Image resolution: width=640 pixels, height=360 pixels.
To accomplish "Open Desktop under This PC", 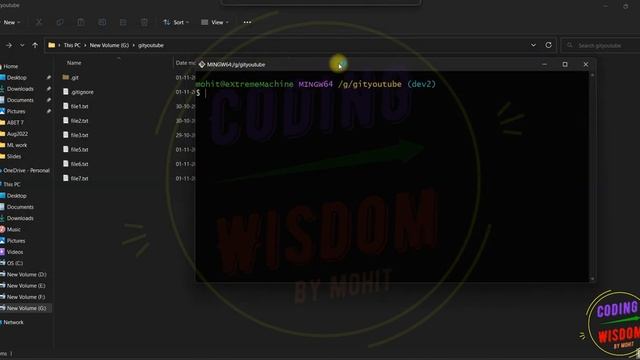I will coord(16,196).
